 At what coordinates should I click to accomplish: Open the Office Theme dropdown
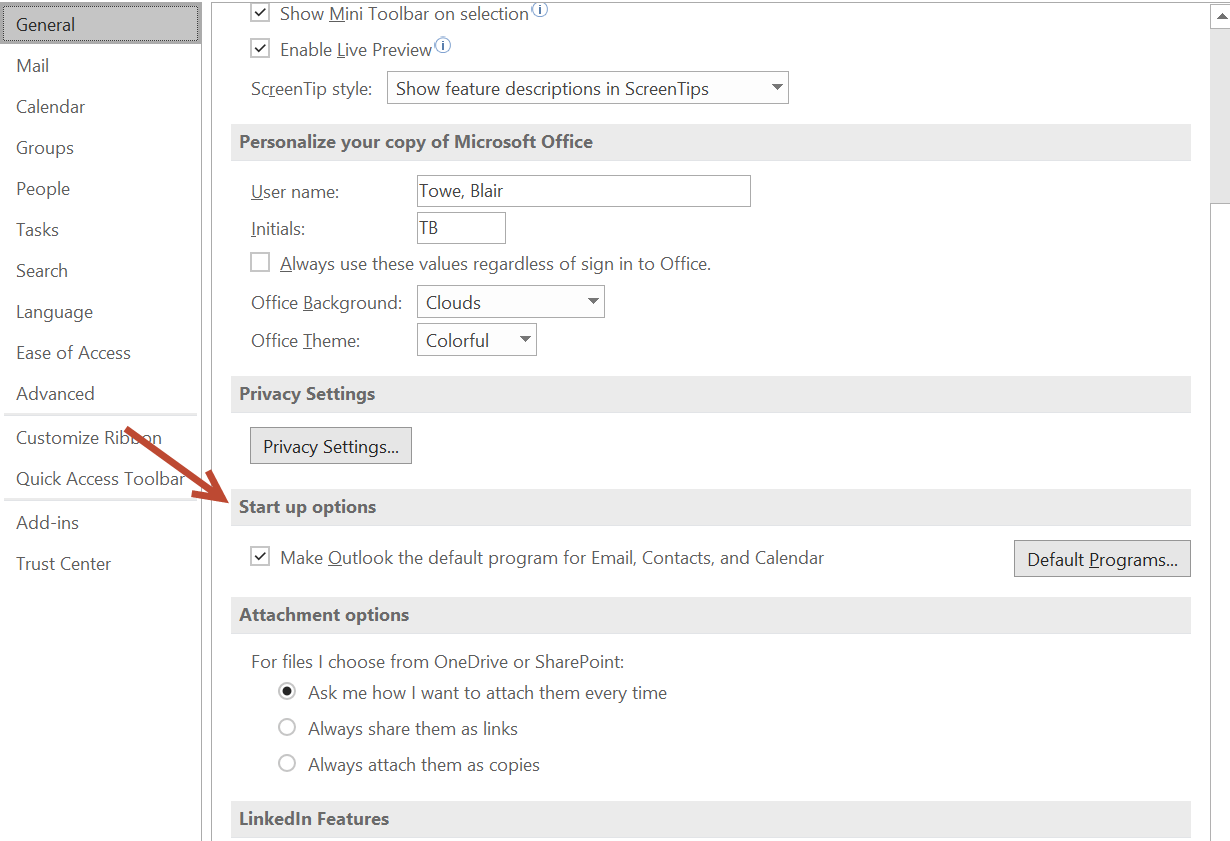476,340
